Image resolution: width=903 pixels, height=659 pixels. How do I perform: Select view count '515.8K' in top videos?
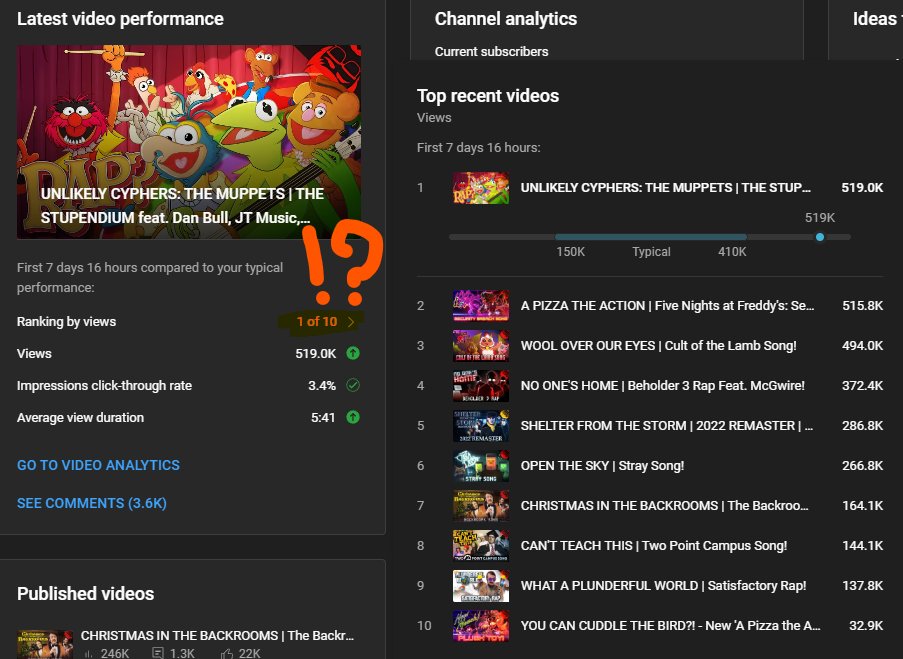click(862, 305)
